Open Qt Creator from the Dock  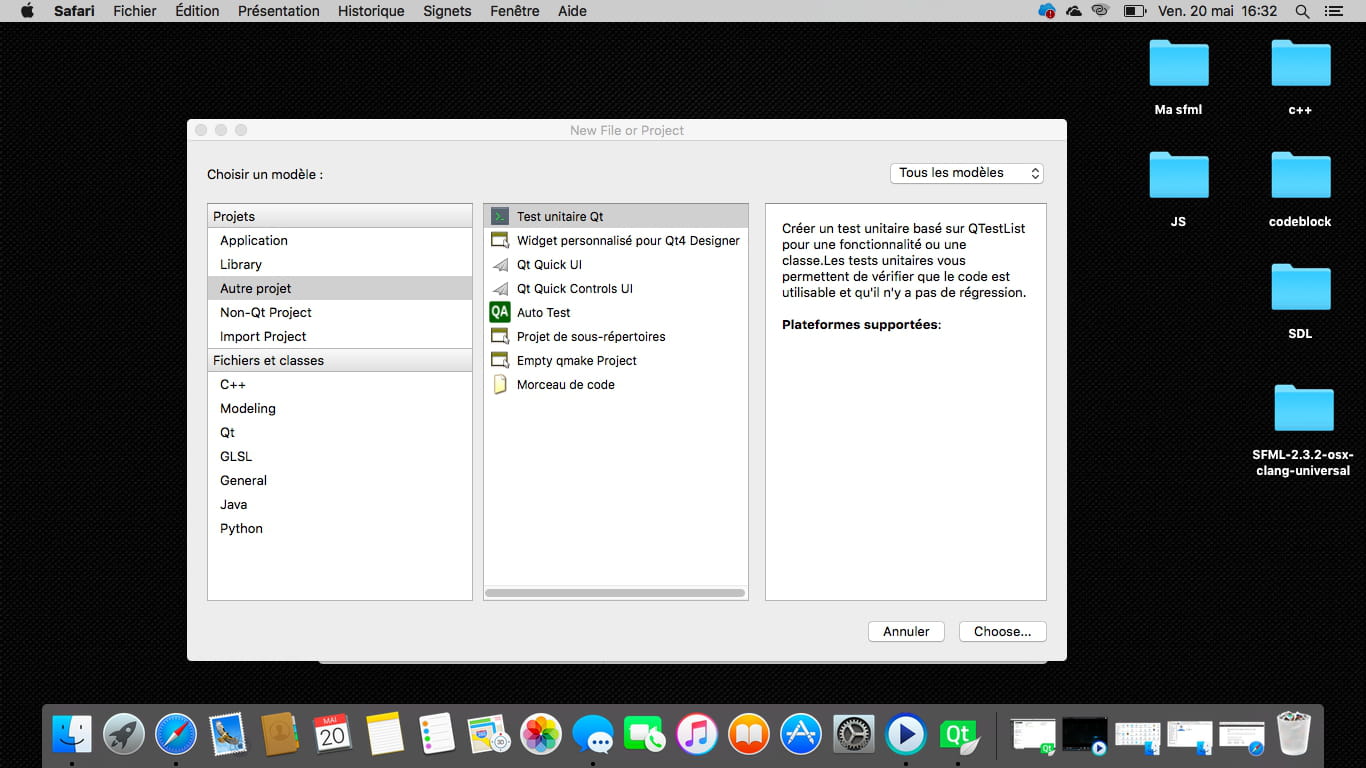pyautogui.click(x=959, y=736)
